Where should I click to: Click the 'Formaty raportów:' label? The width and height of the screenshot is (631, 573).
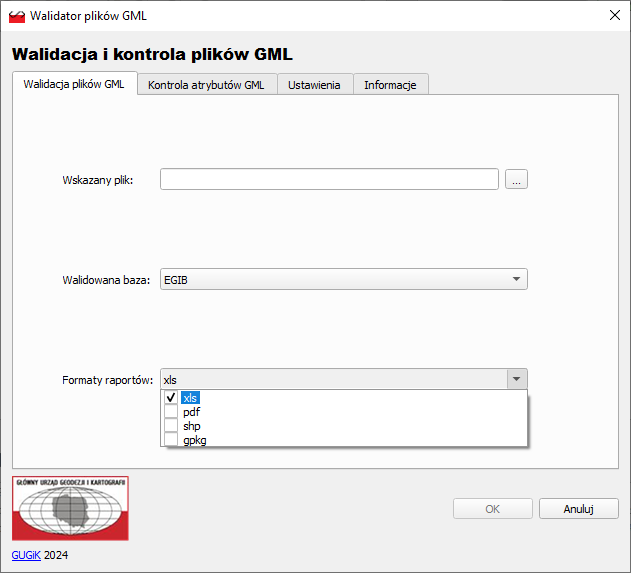108,380
